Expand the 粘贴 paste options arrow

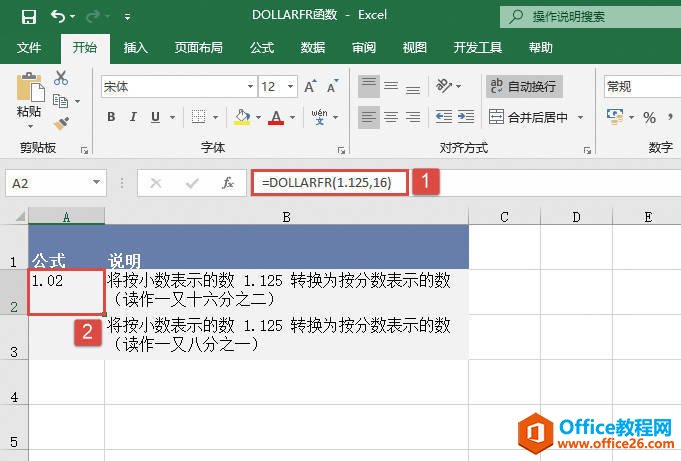click(30, 126)
